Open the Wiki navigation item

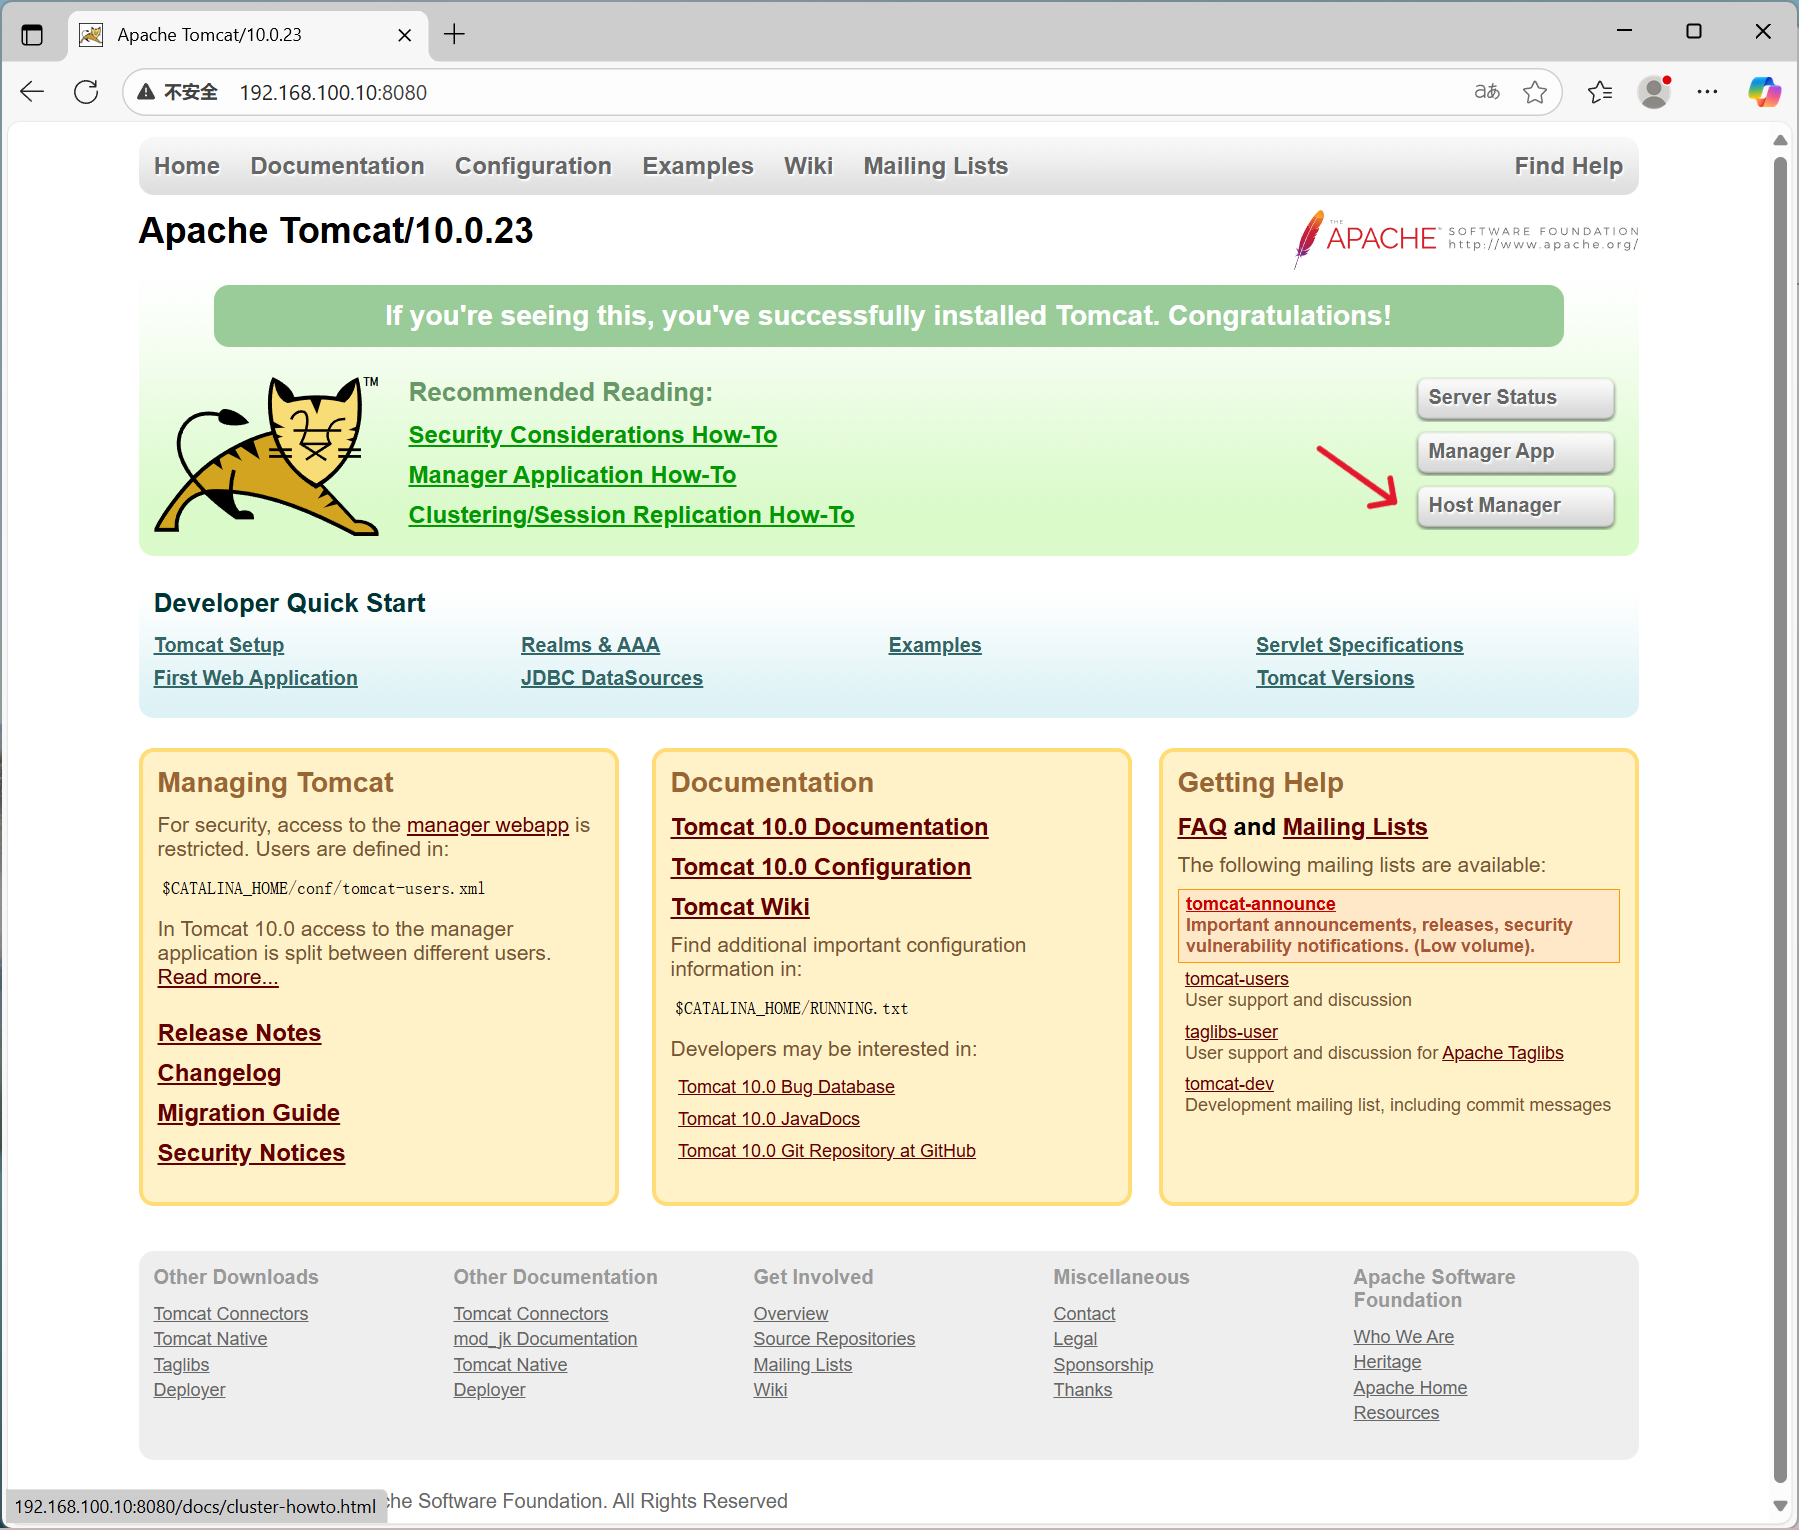click(808, 166)
